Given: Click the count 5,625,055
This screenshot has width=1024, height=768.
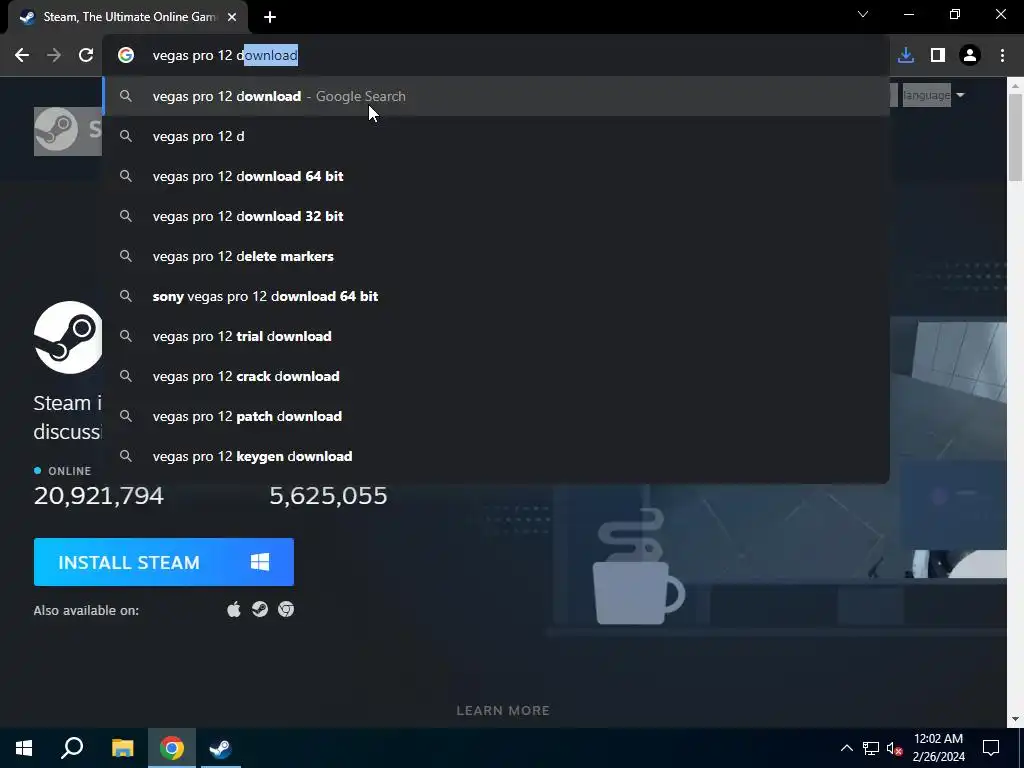Looking at the screenshot, I should (x=328, y=496).
